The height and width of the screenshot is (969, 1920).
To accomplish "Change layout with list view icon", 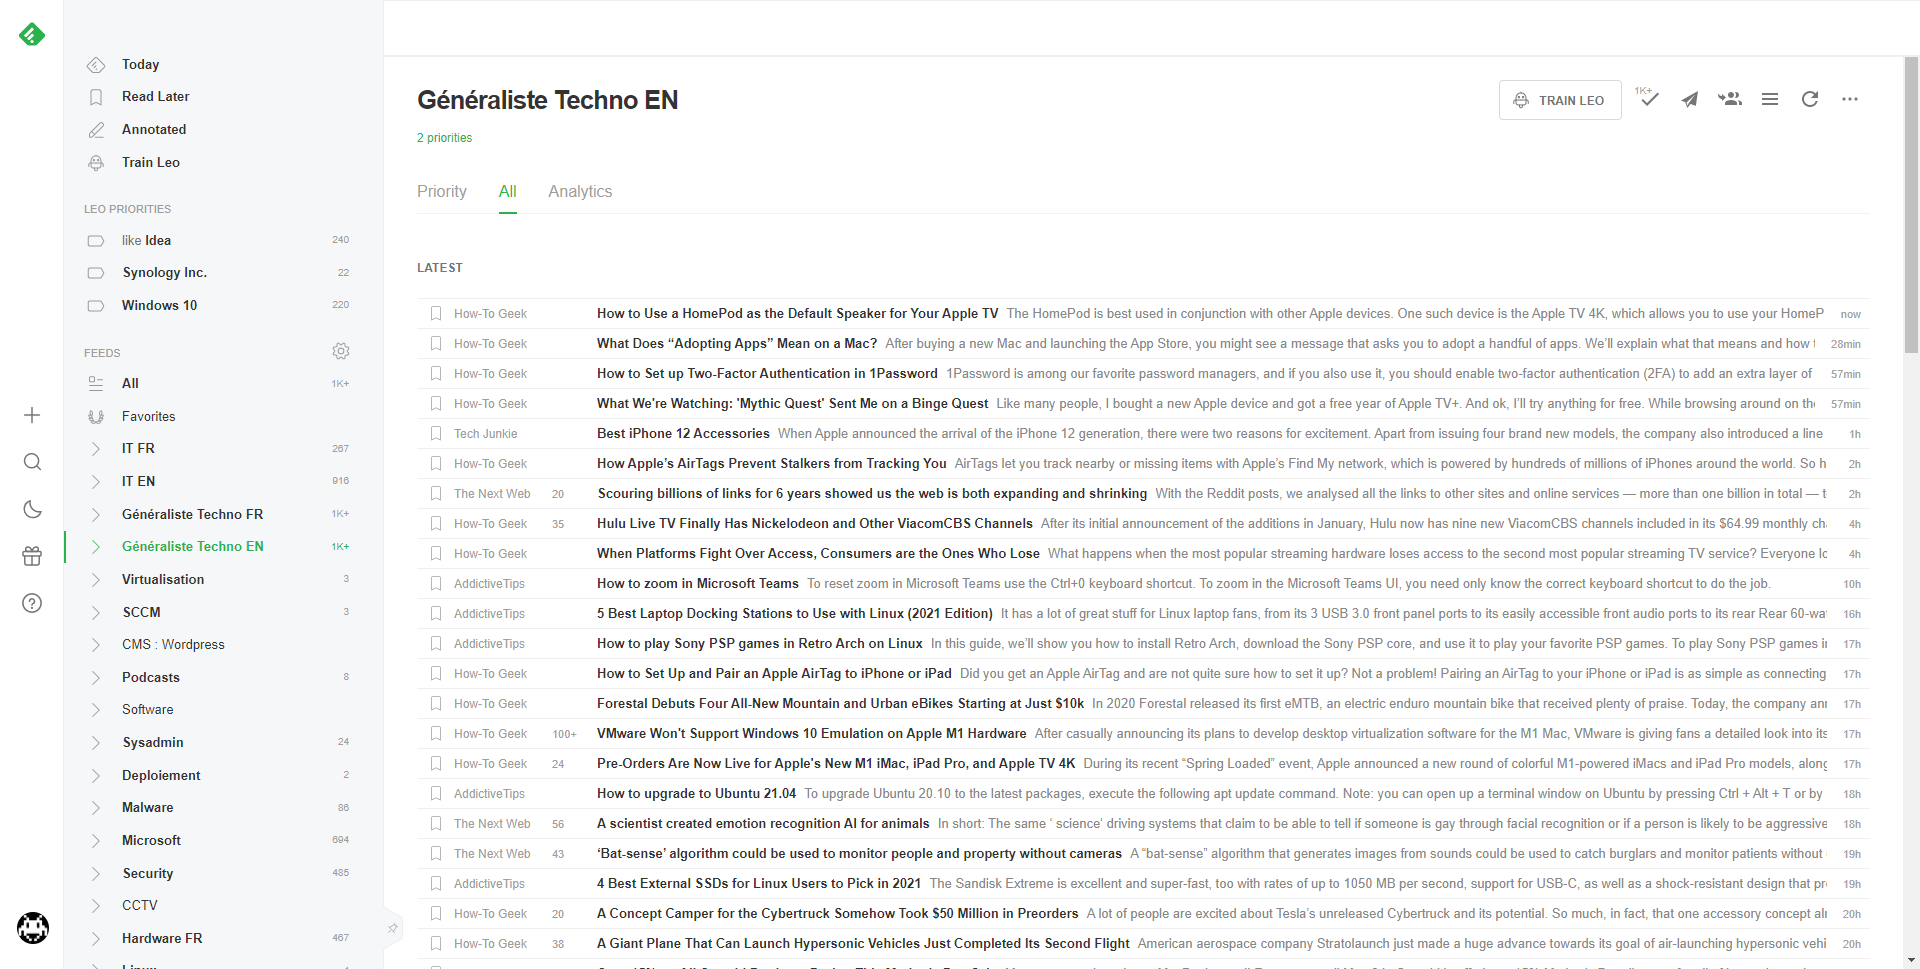I will click(x=1770, y=99).
